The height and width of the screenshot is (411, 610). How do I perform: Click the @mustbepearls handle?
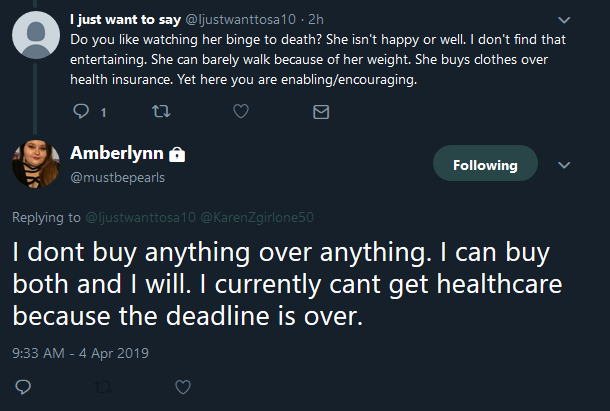point(117,177)
